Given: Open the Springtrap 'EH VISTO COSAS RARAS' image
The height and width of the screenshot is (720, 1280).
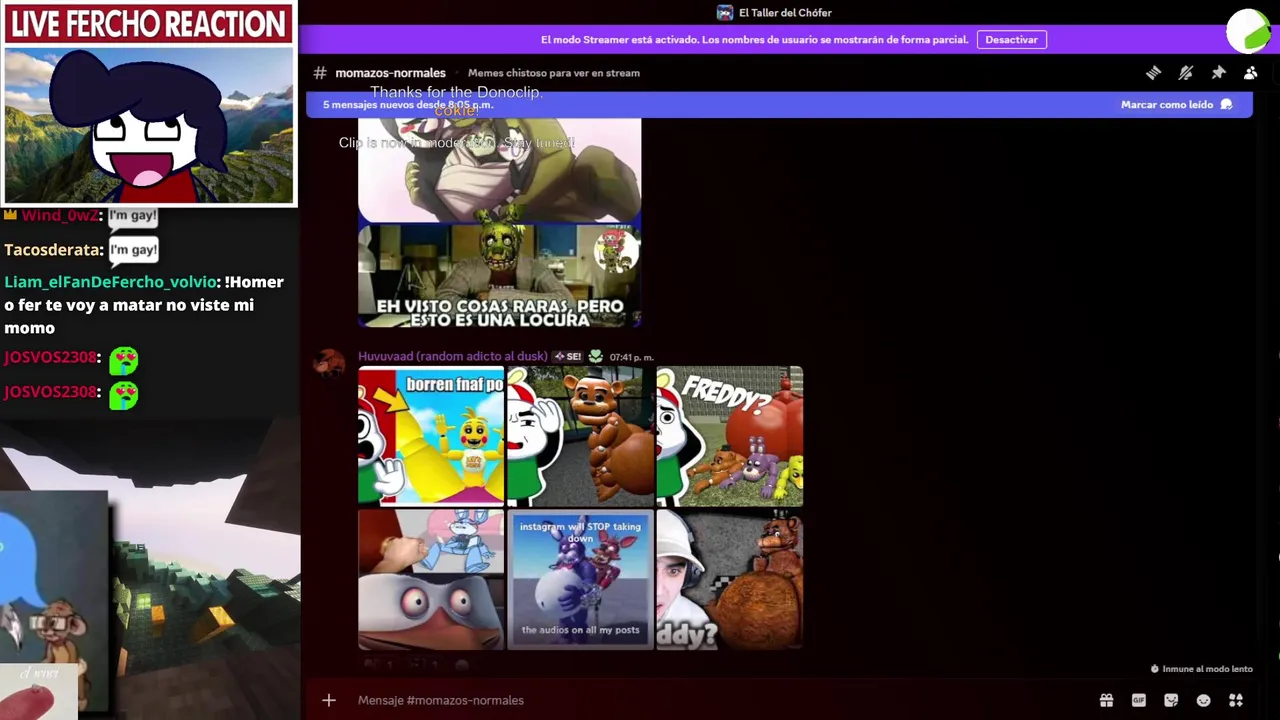Looking at the screenshot, I should [499, 275].
